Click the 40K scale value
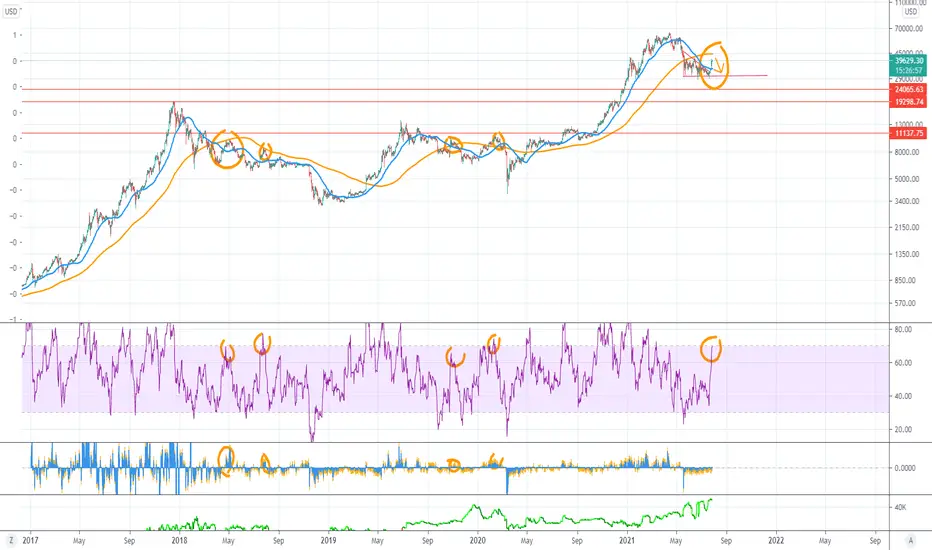Image resolution: width=932 pixels, height=550 pixels. pyautogui.click(x=900, y=507)
